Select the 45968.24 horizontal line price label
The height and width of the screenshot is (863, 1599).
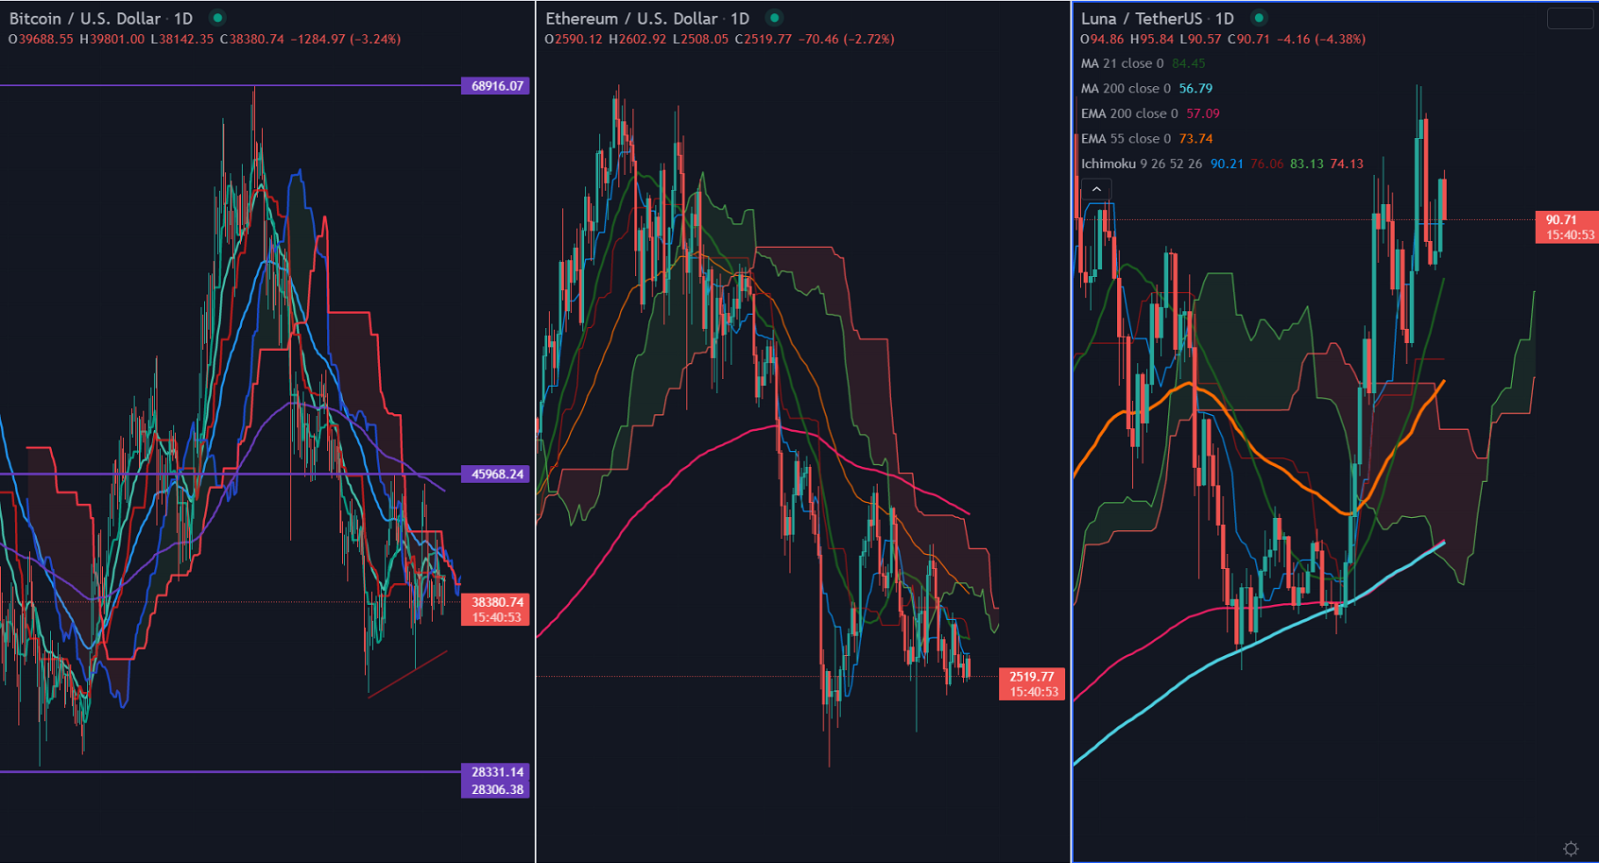tap(497, 474)
